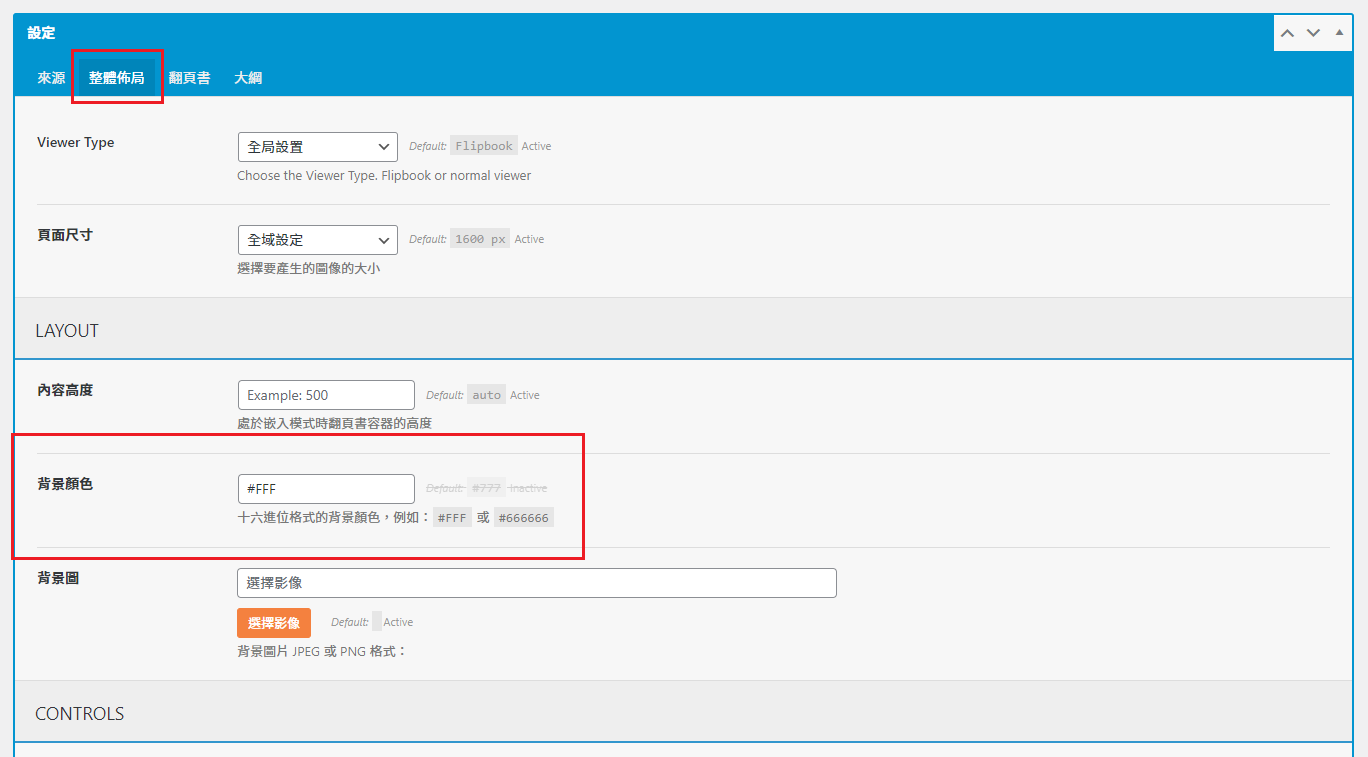1368x757 pixels.
Task: Click the 背景圖 image path field
Action: pyautogui.click(x=536, y=583)
